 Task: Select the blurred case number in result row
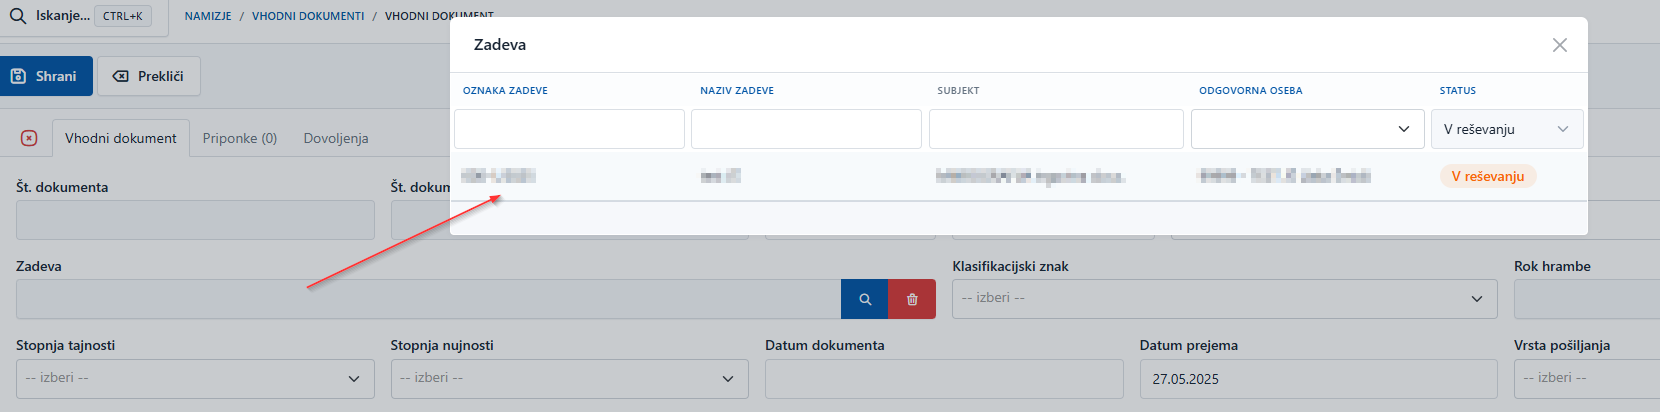(x=498, y=176)
